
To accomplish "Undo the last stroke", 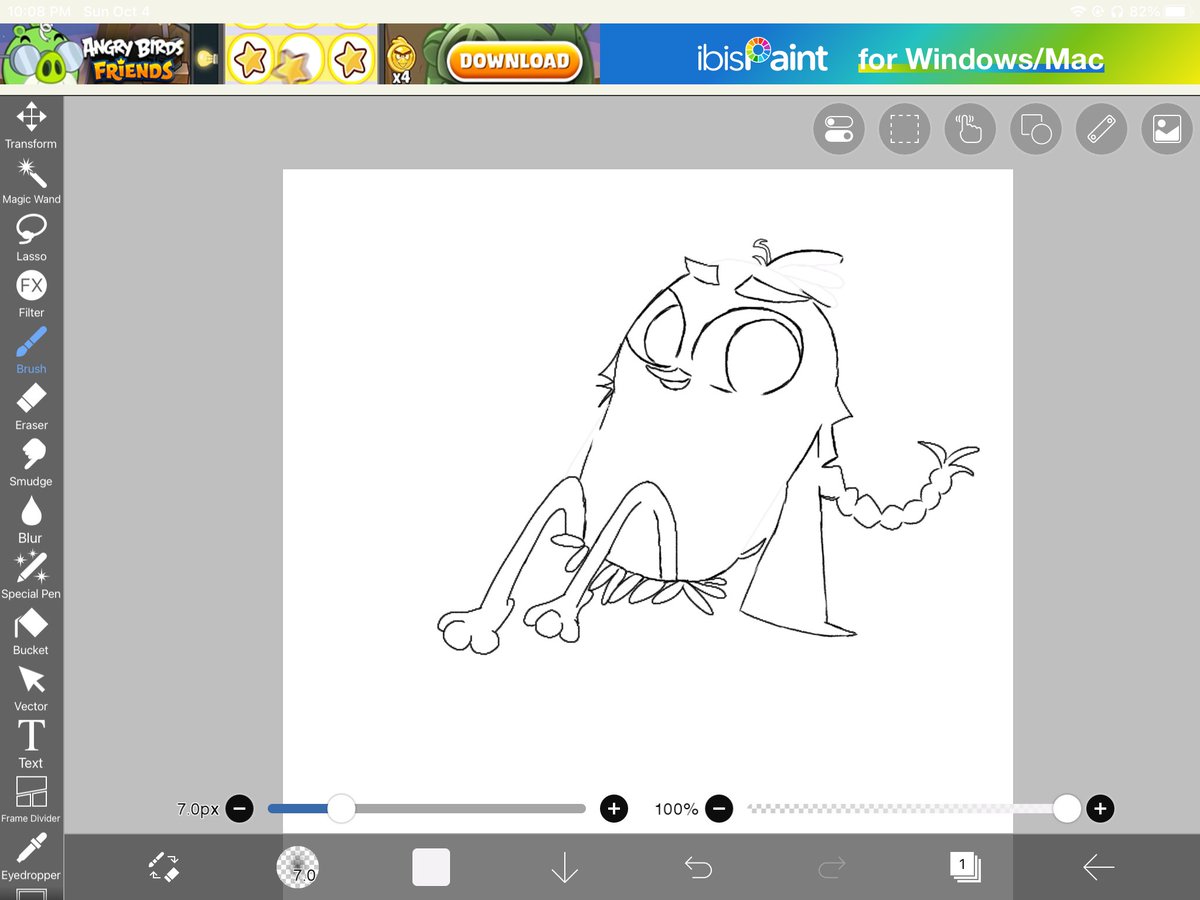I will [x=698, y=867].
